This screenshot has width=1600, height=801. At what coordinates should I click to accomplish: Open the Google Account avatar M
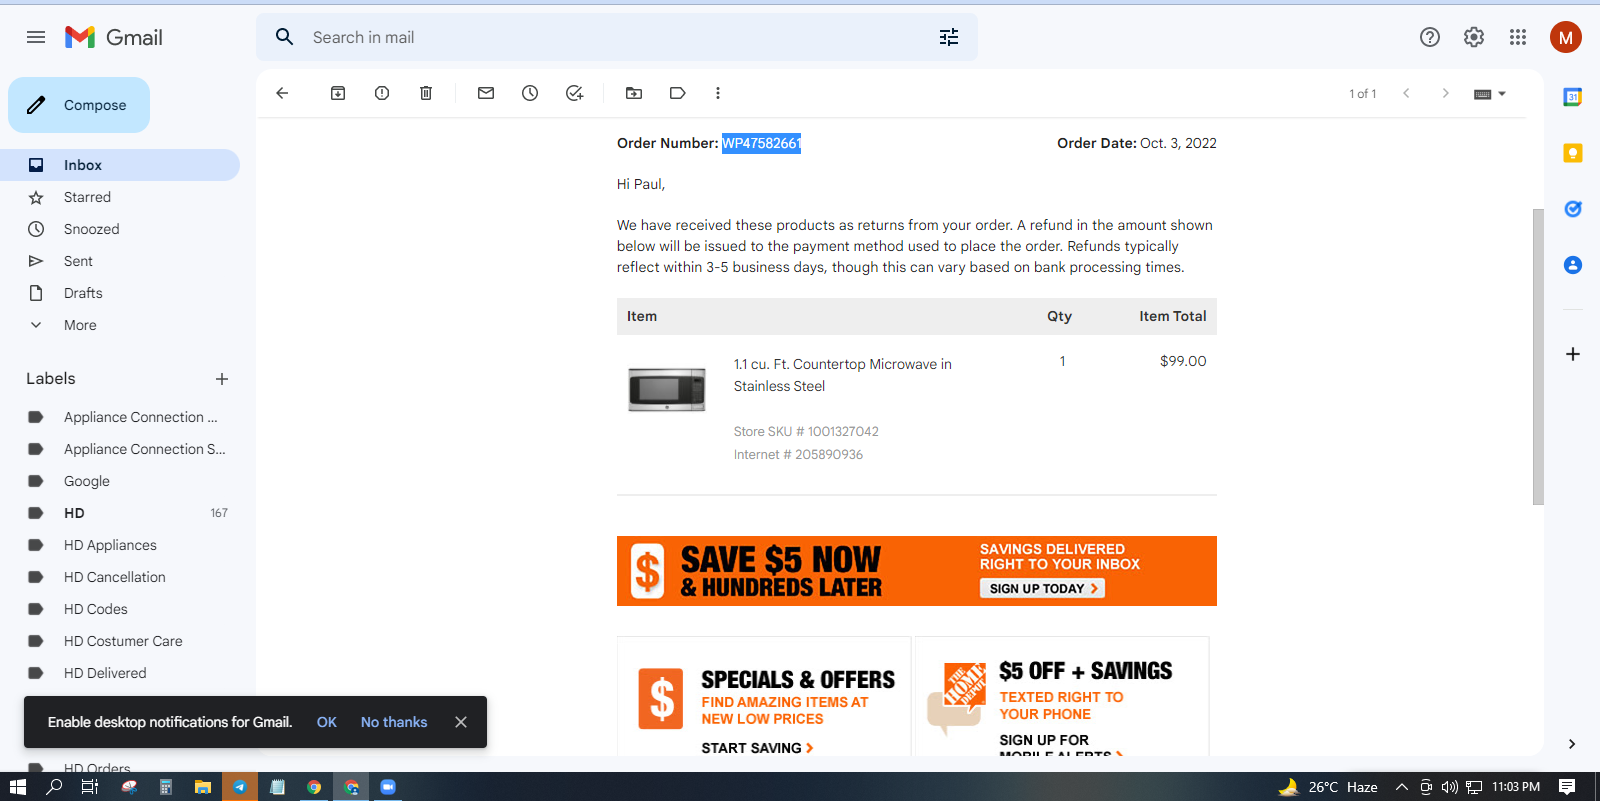coord(1566,37)
